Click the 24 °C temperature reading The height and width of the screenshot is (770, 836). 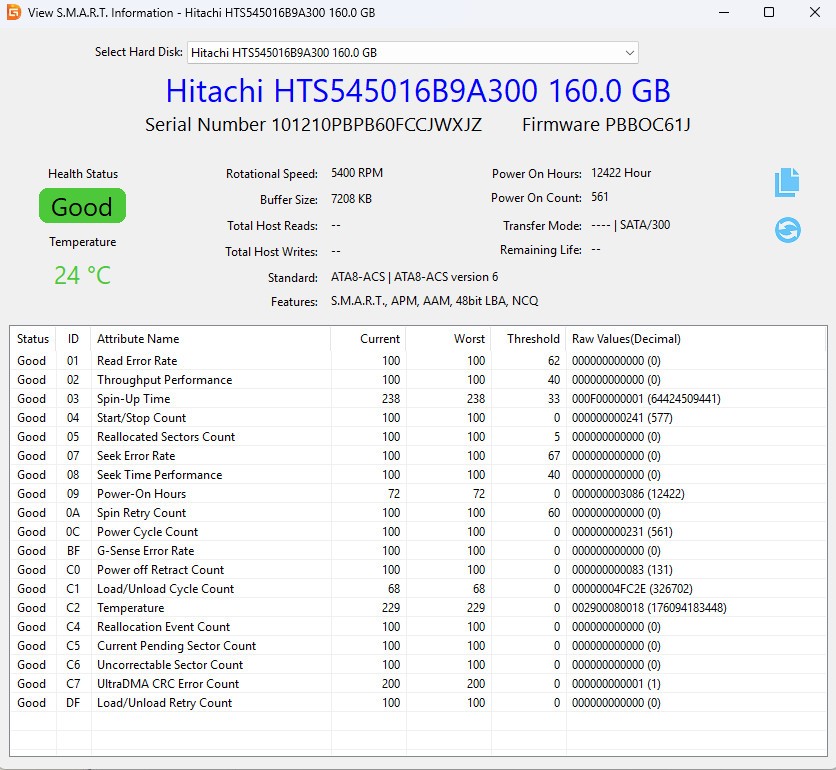tap(82, 276)
